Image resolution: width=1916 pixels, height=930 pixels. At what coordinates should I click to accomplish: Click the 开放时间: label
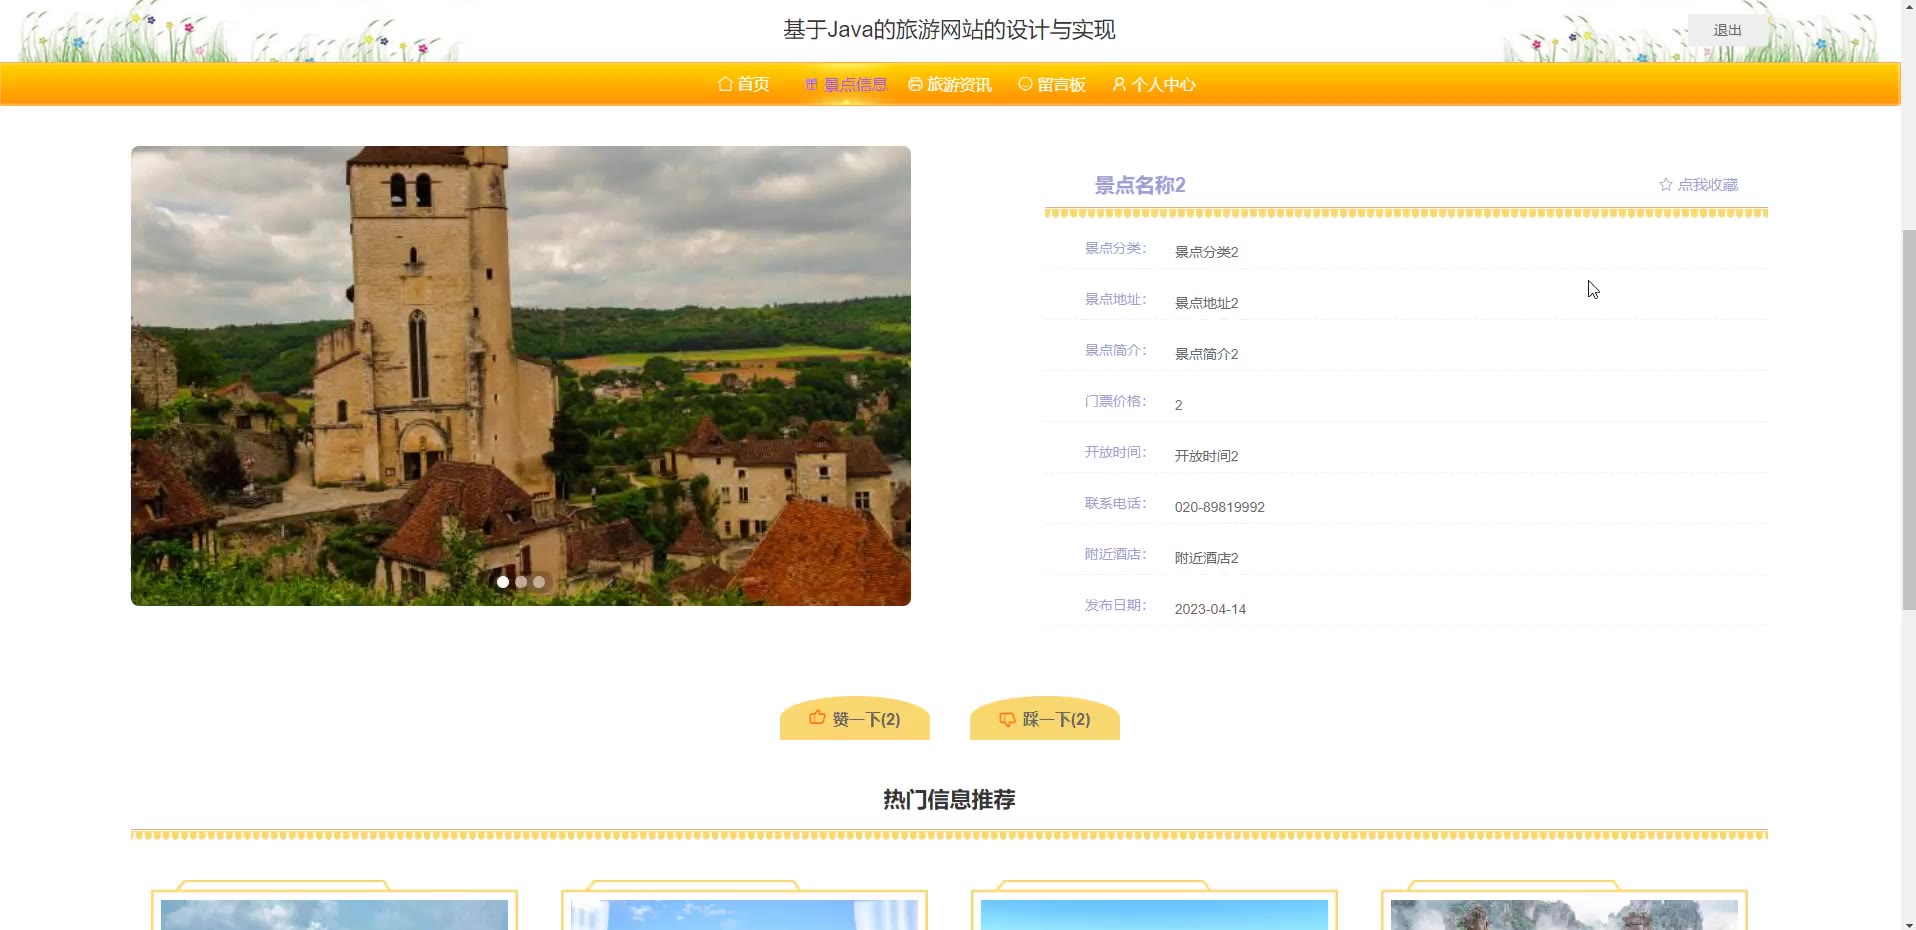pyautogui.click(x=1115, y=452)
